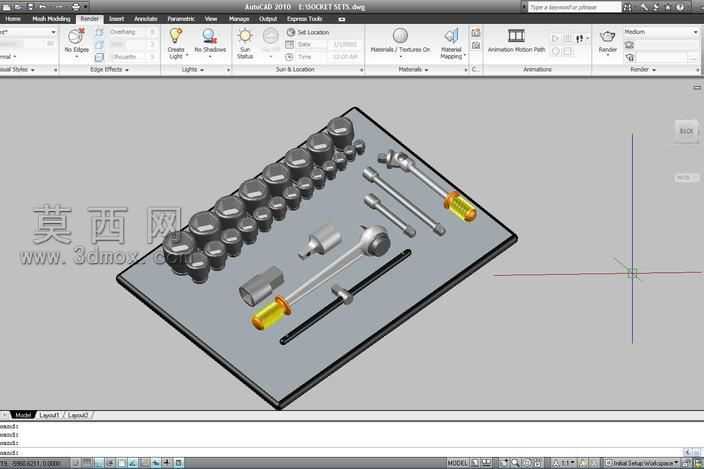Screen dimensions: 704x469
Task: Open the Annotate ribbon tab
Action: coord(145,19)
